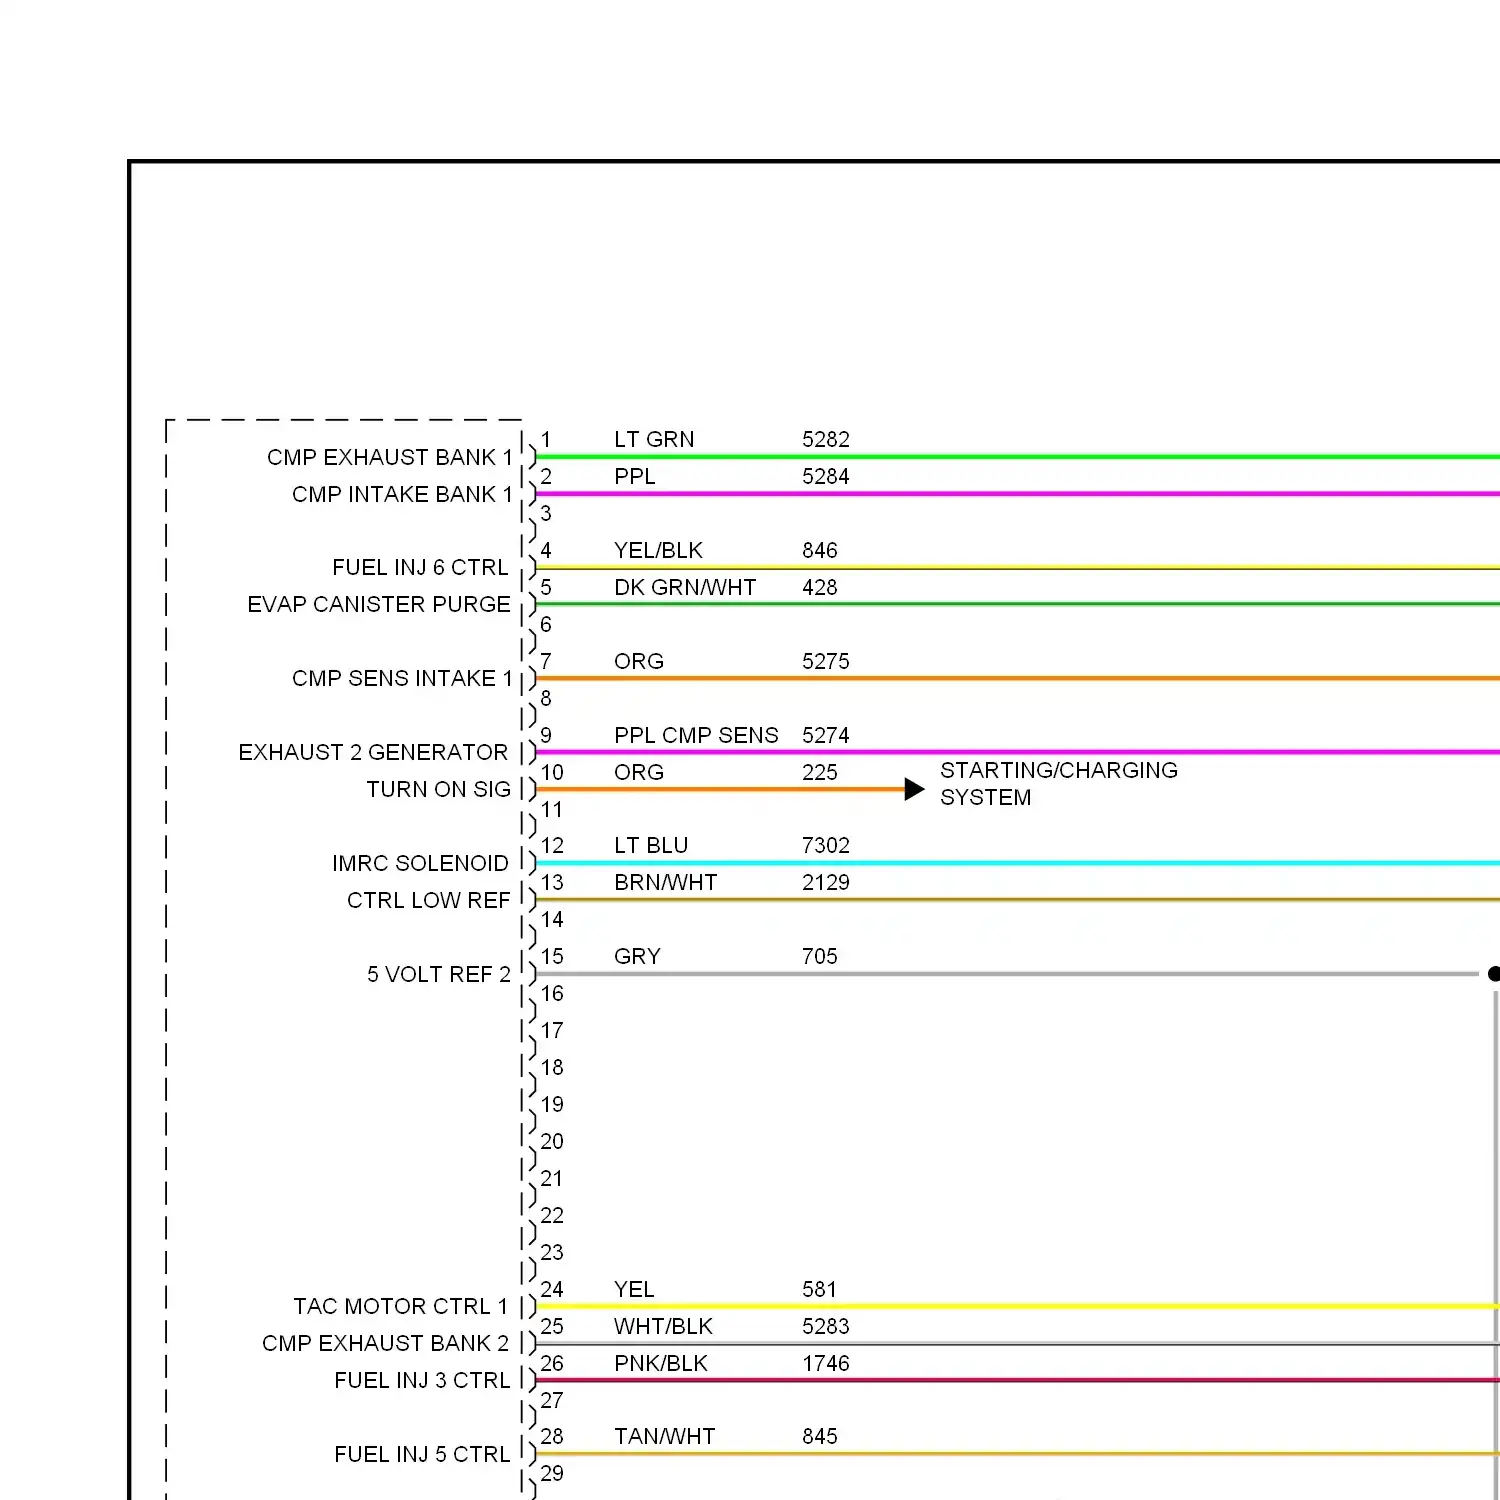Click the YEL label at pin 24
This screenshot has height=1500, width=1500.
[634, 1289]
